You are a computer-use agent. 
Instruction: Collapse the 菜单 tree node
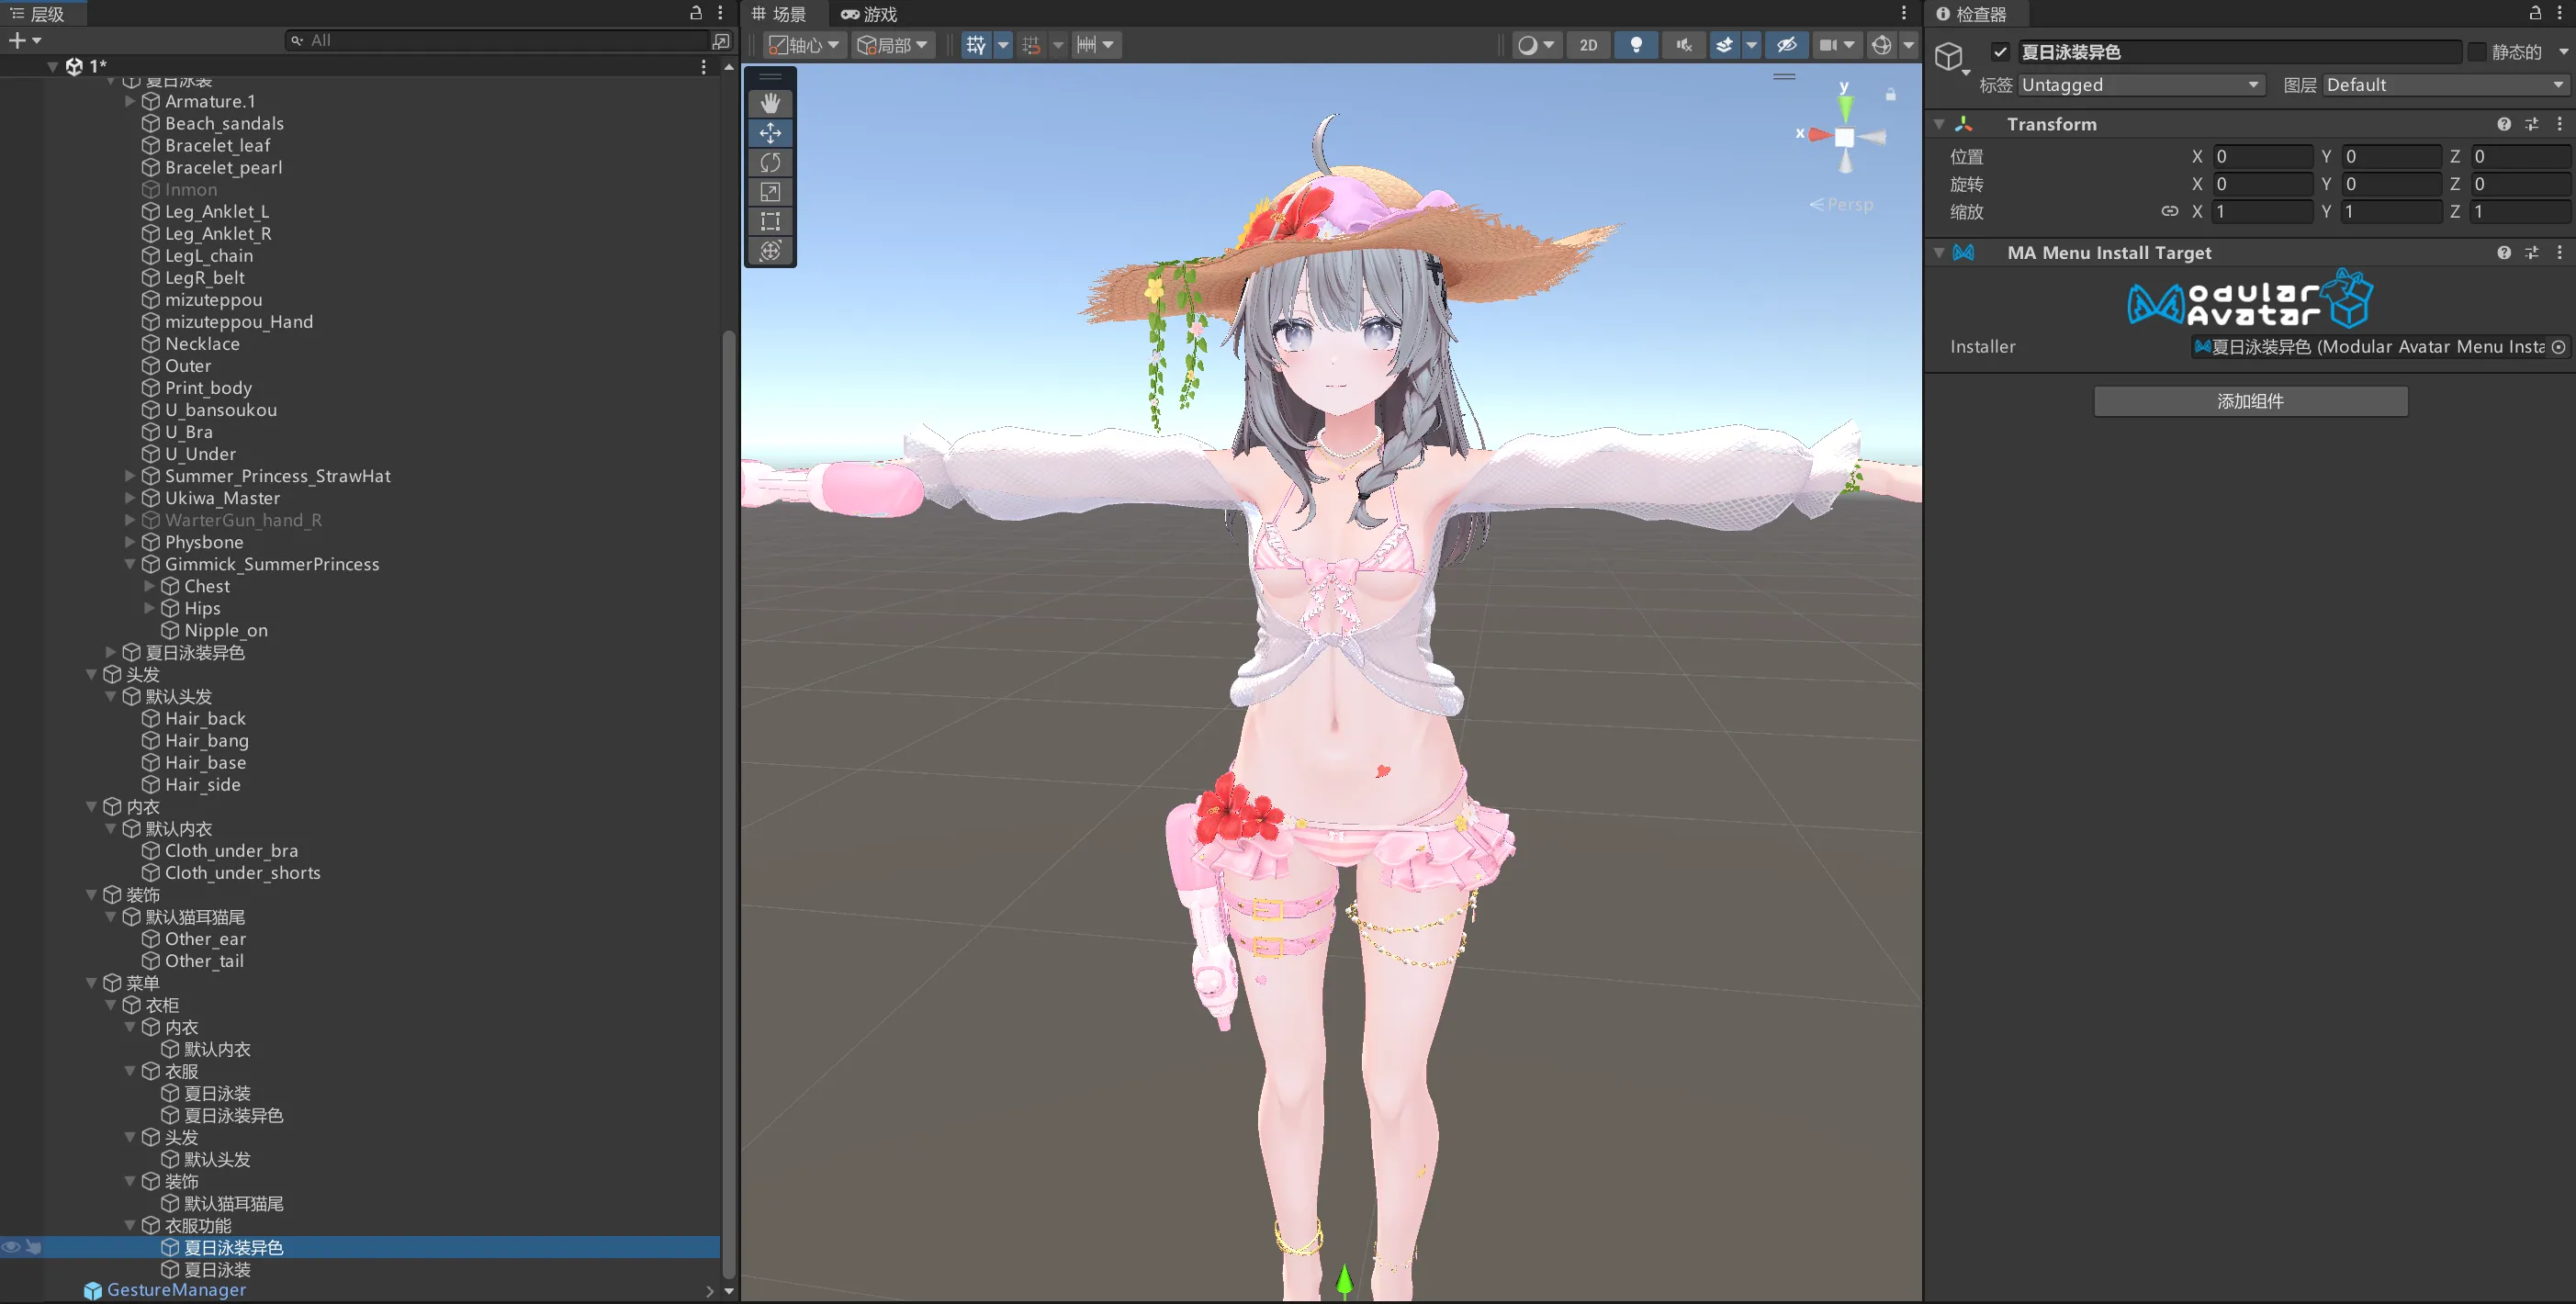pos(91,983)
